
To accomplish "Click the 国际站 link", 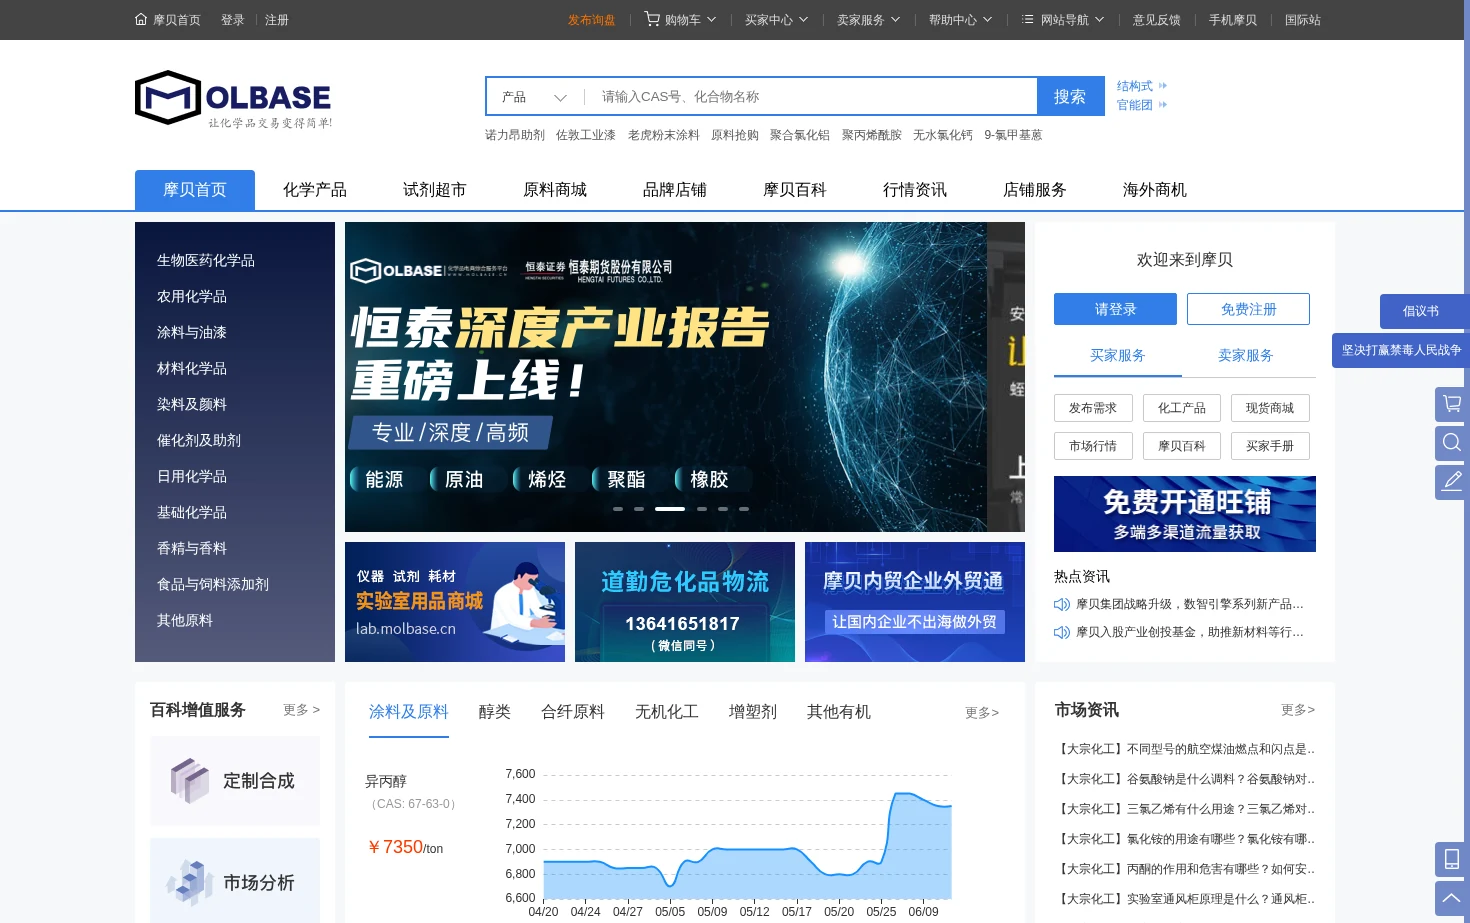I will click(1302, 20).
